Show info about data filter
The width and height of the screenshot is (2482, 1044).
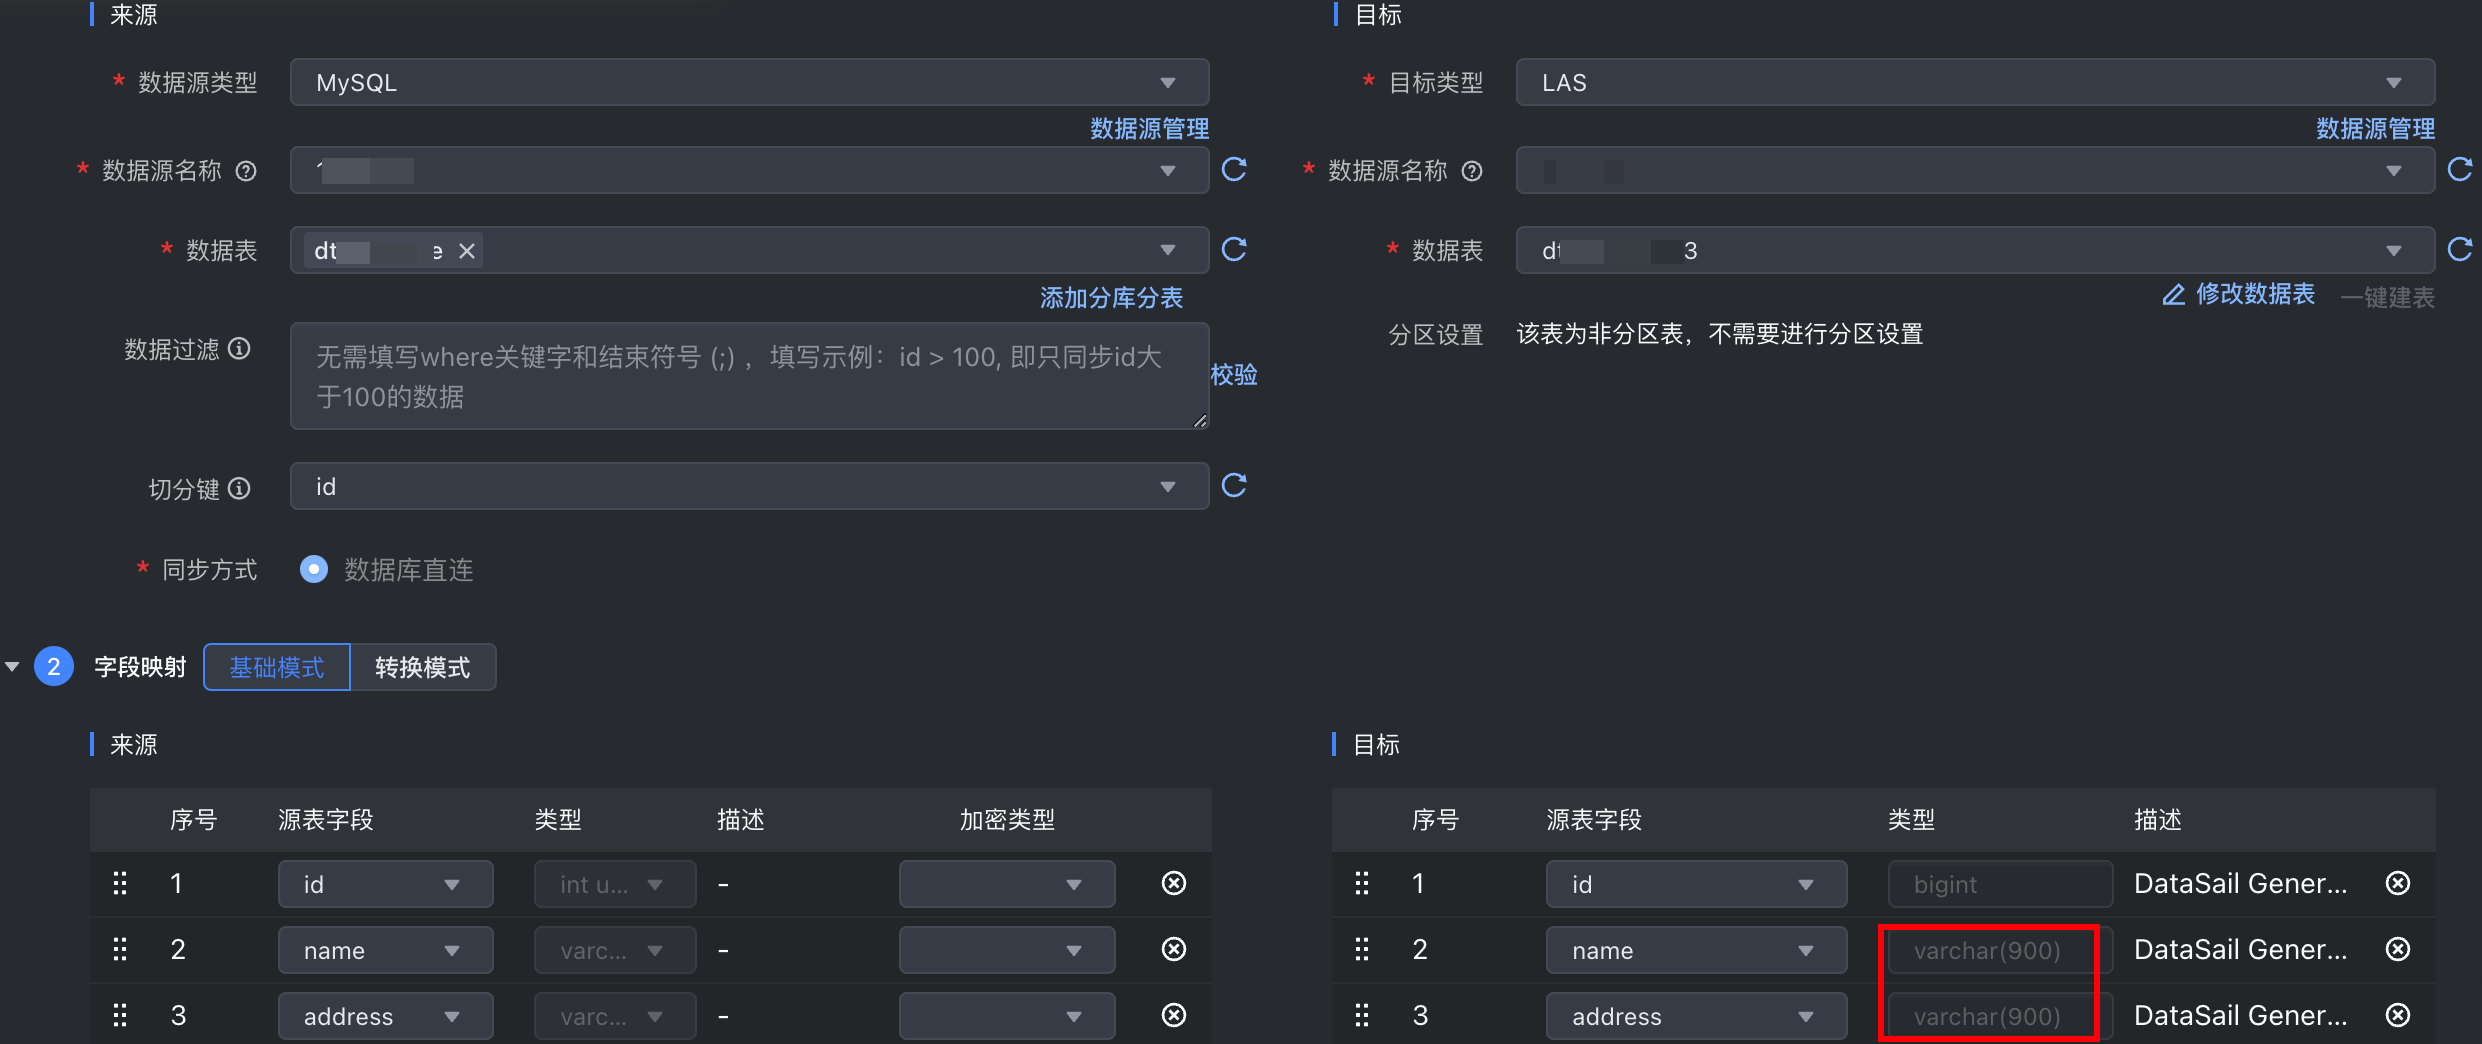(239, 348)
